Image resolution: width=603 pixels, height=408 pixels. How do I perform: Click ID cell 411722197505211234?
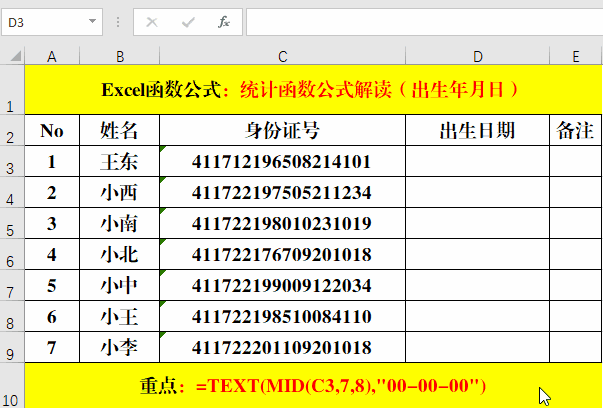click(x=283, y=192)
